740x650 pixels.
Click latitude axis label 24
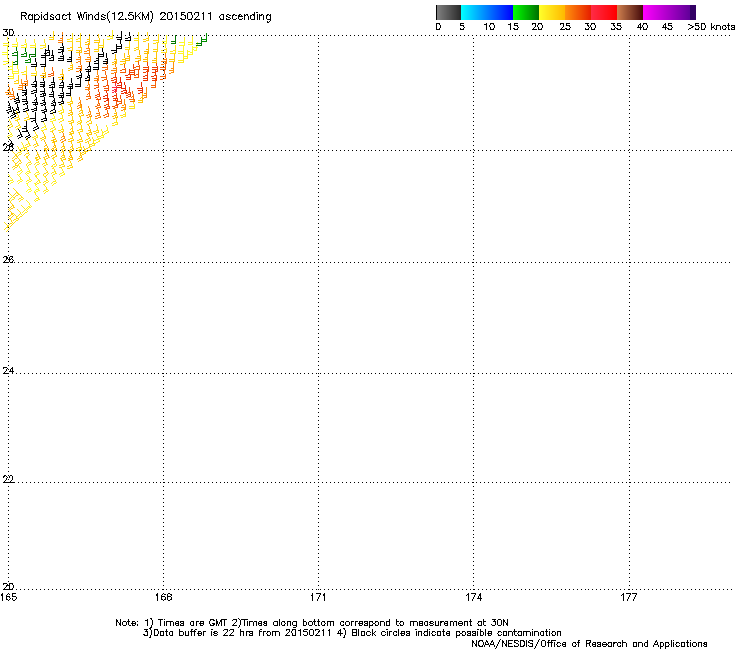pyautogui.click(x=8, y=371)
